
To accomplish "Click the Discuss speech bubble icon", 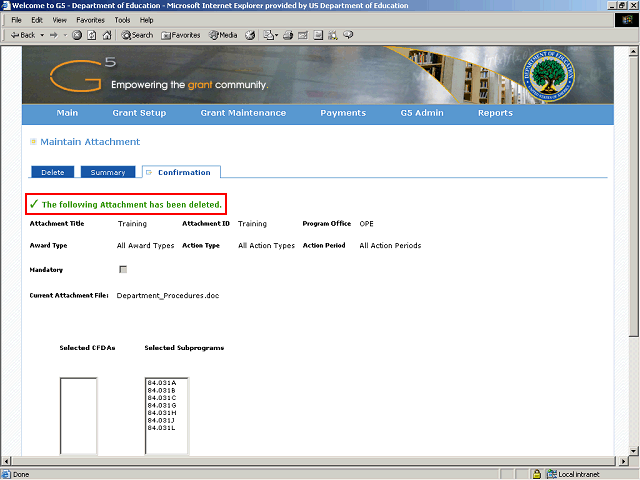I will click(348, 35).
